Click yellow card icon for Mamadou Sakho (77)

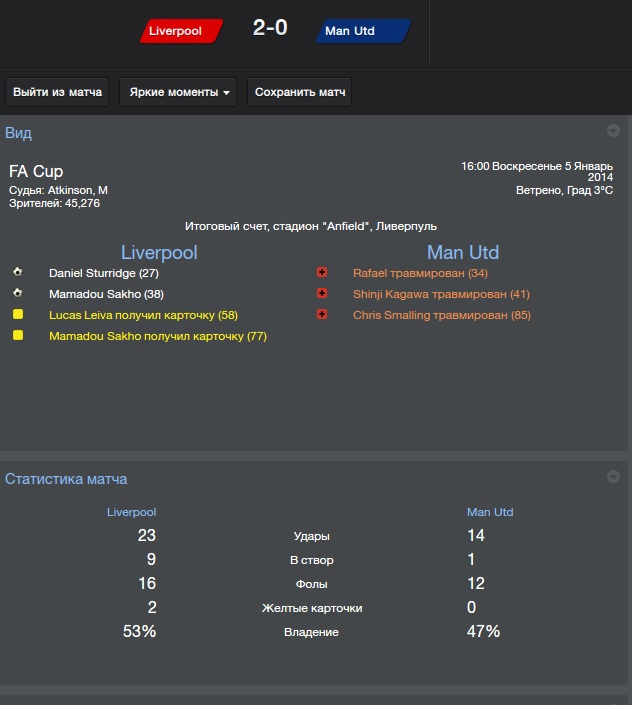click(18, 335)
